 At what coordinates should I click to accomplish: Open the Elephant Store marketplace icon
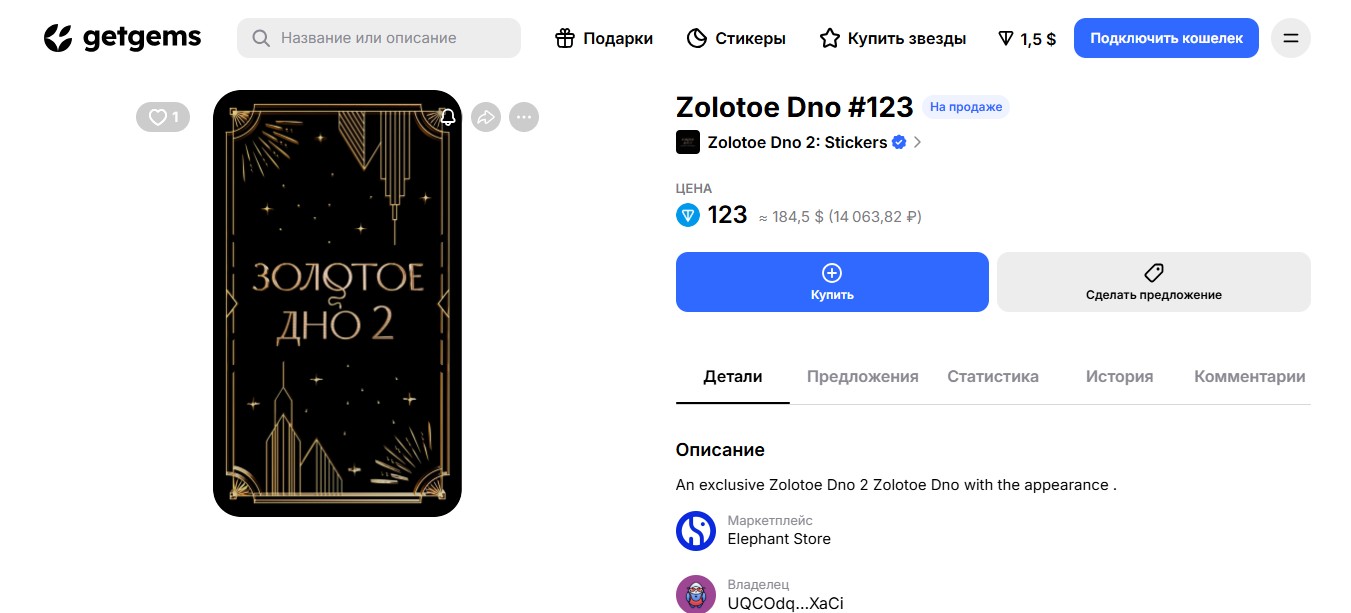[695, 530]
